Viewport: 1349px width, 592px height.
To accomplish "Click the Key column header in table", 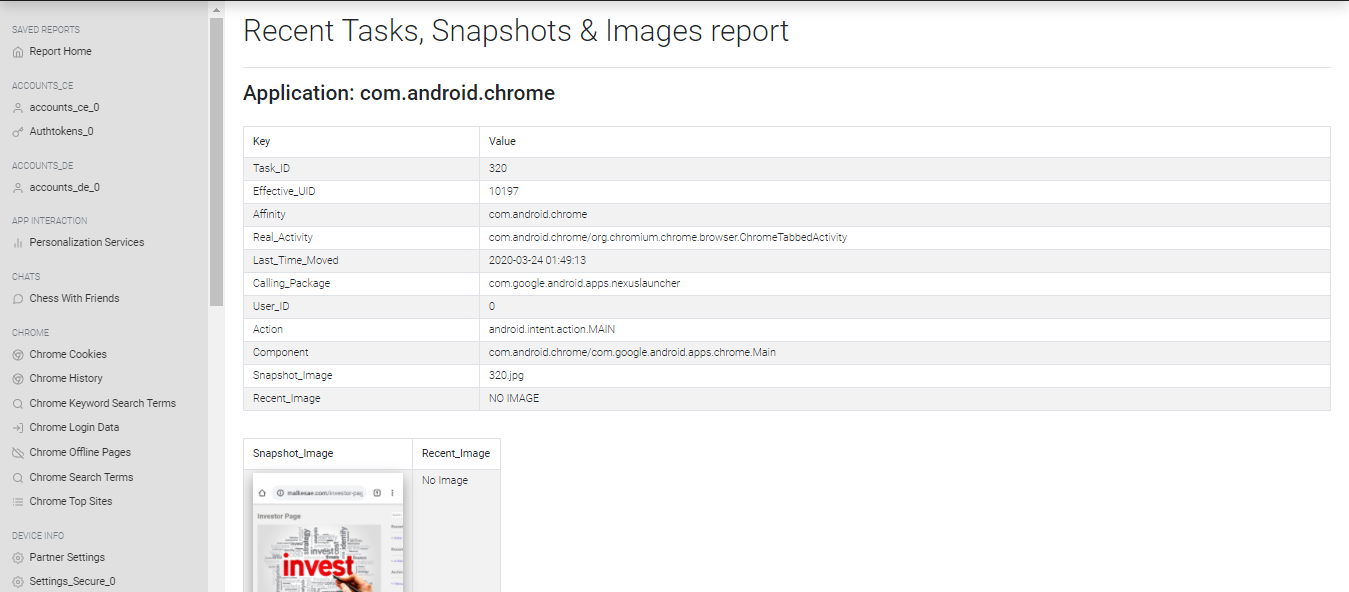I will click(262, 142).
